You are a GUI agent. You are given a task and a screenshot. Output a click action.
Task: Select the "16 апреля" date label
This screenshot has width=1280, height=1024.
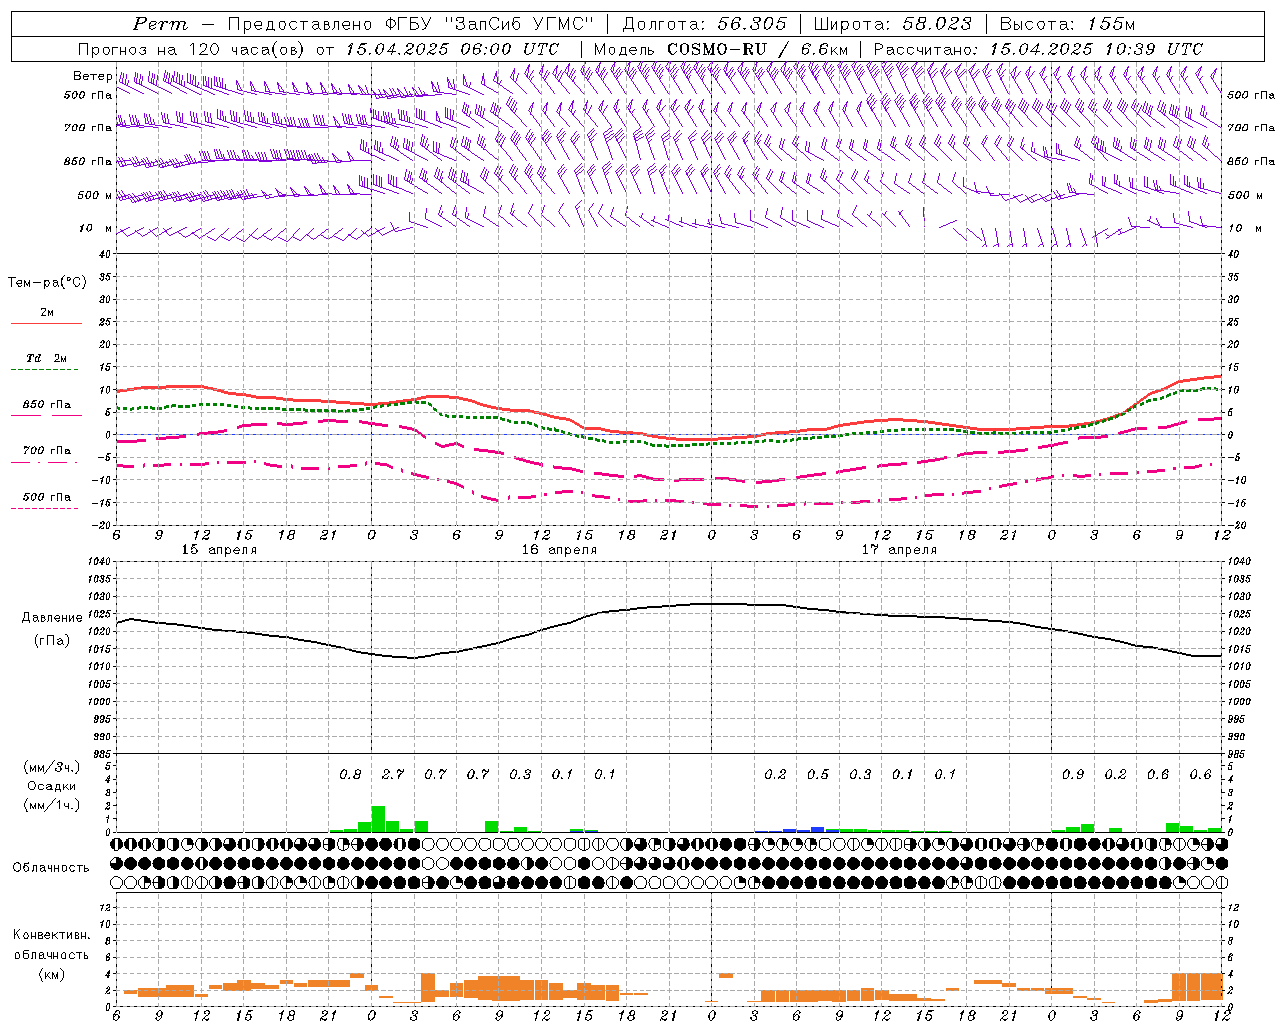(559, 550)
